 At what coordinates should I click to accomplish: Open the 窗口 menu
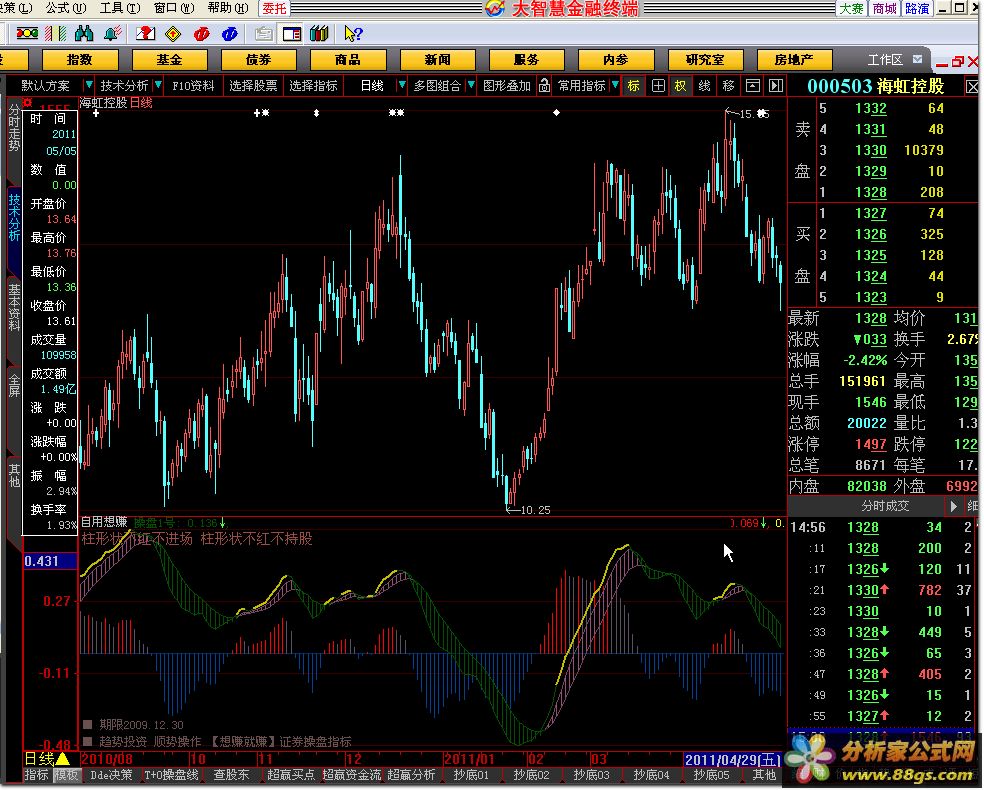coord(174,8)
